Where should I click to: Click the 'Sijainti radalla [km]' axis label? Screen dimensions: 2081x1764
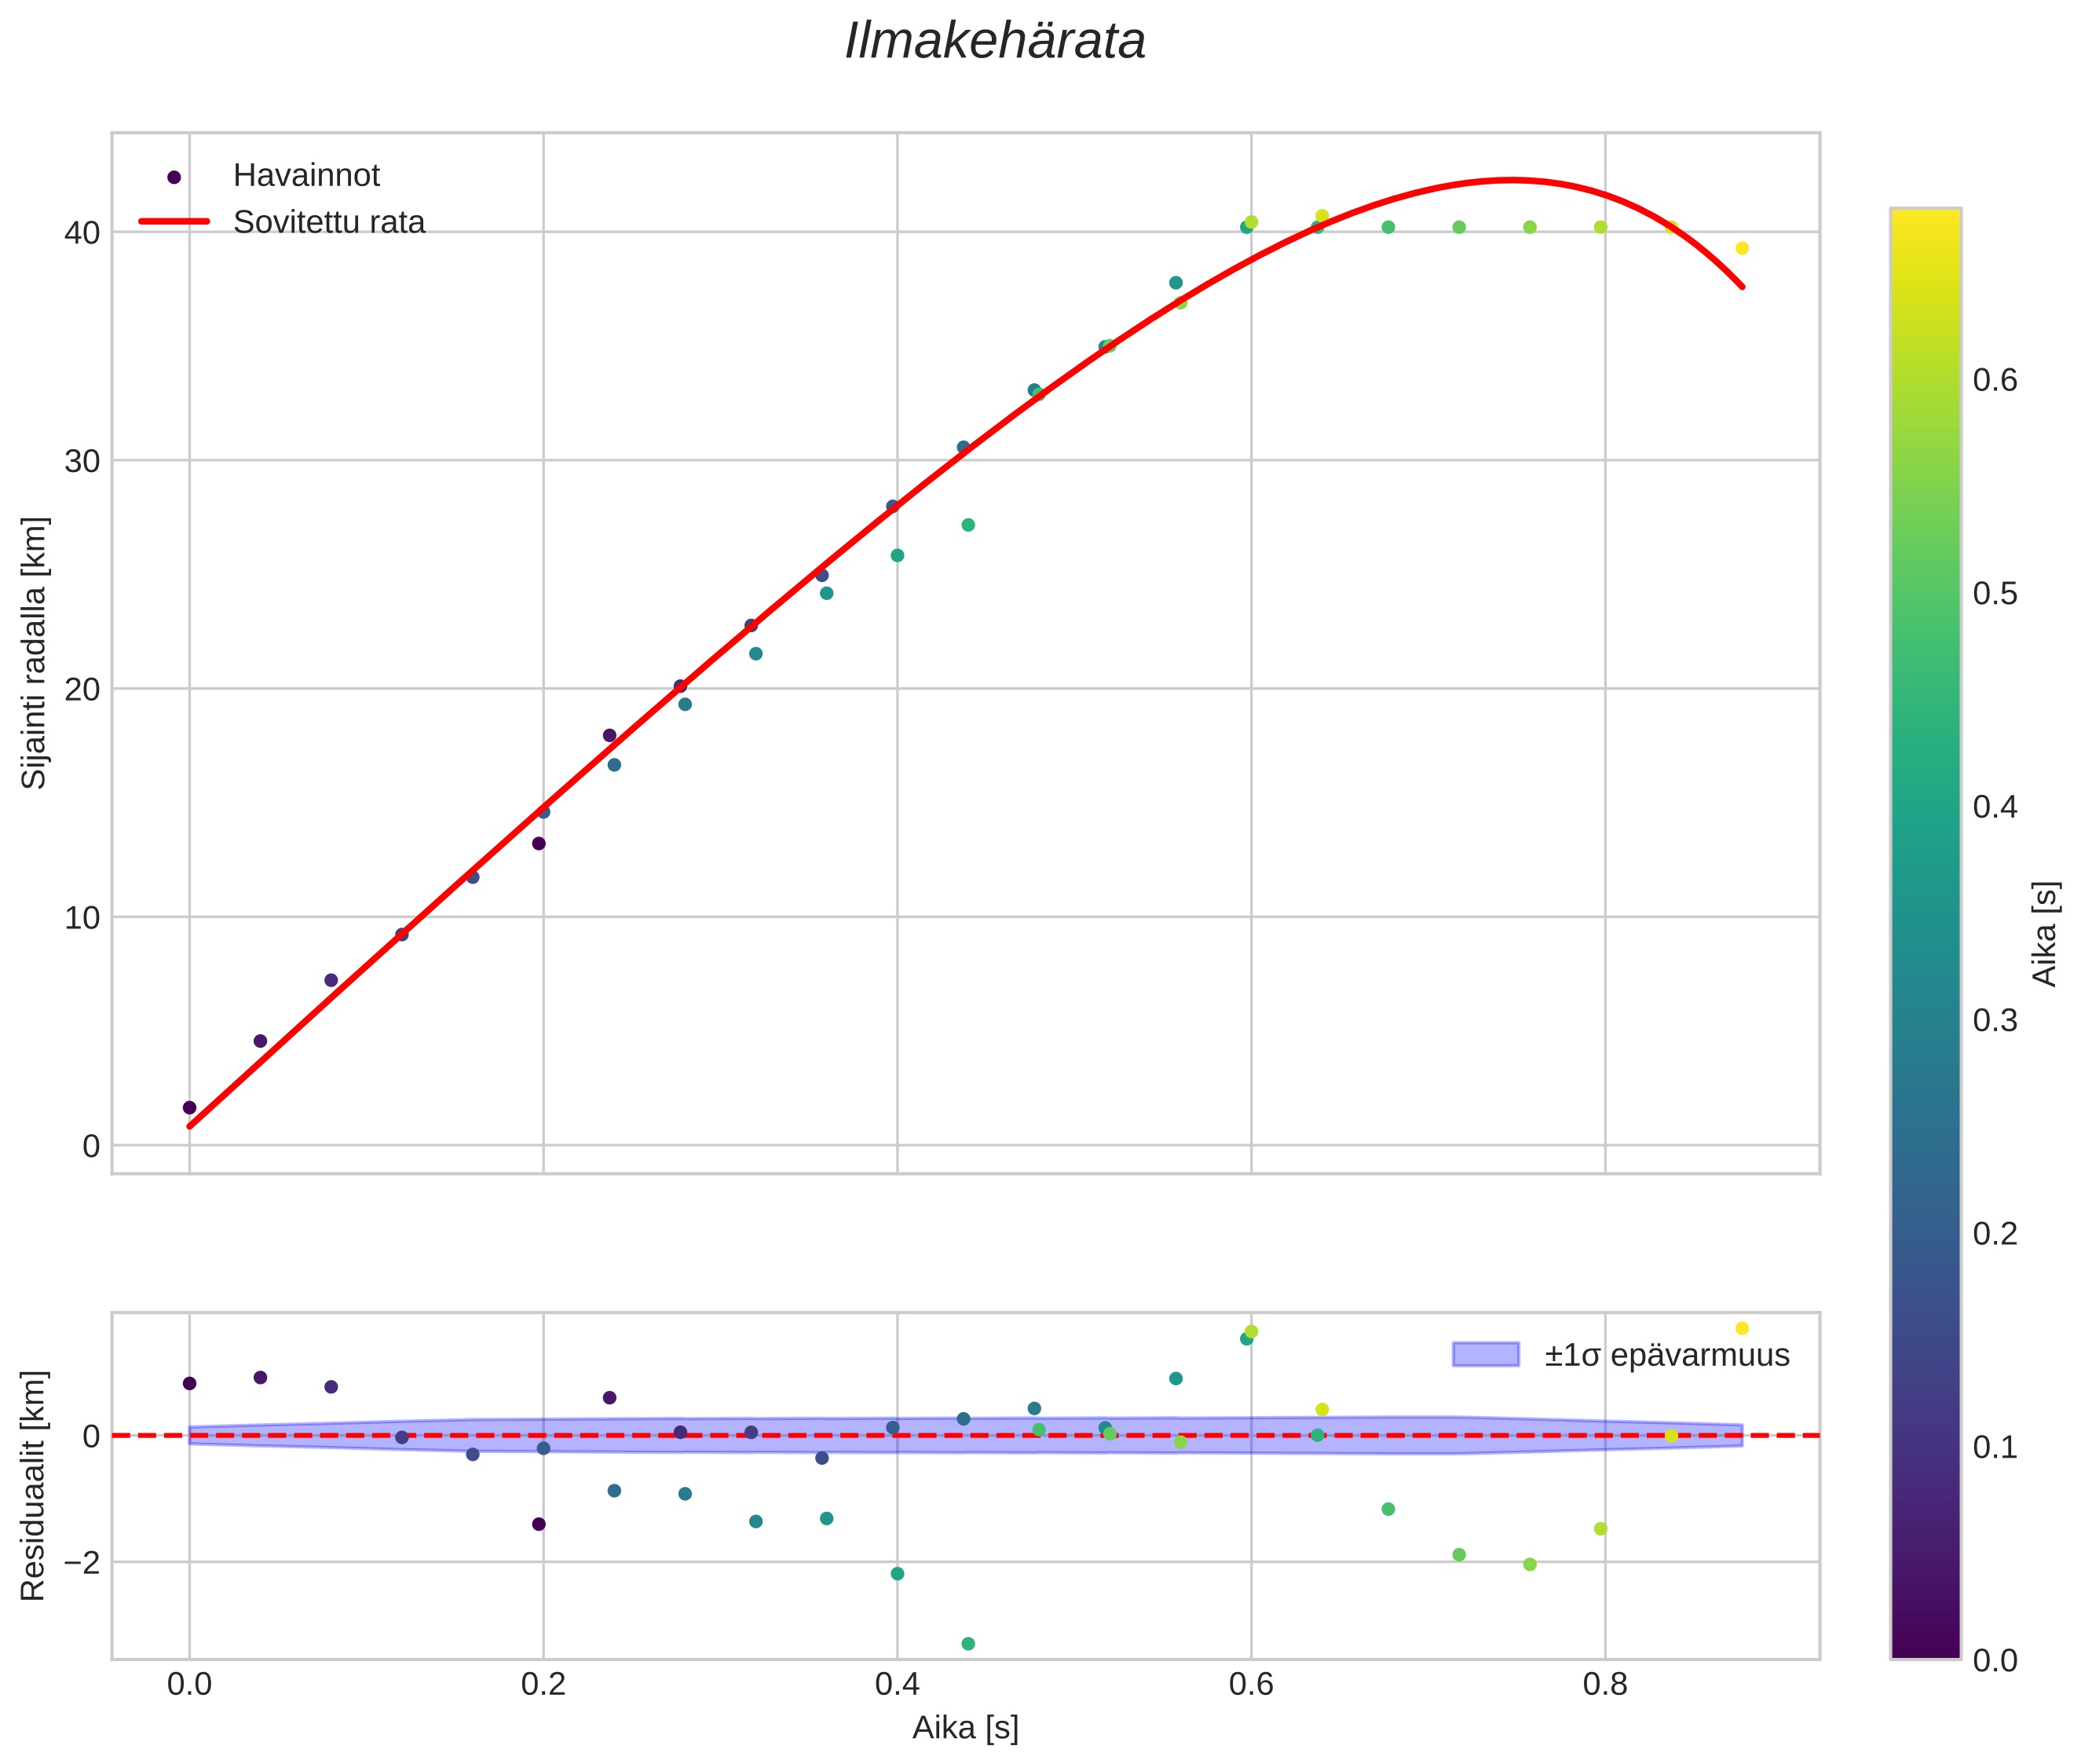click(x=35, y=653)
